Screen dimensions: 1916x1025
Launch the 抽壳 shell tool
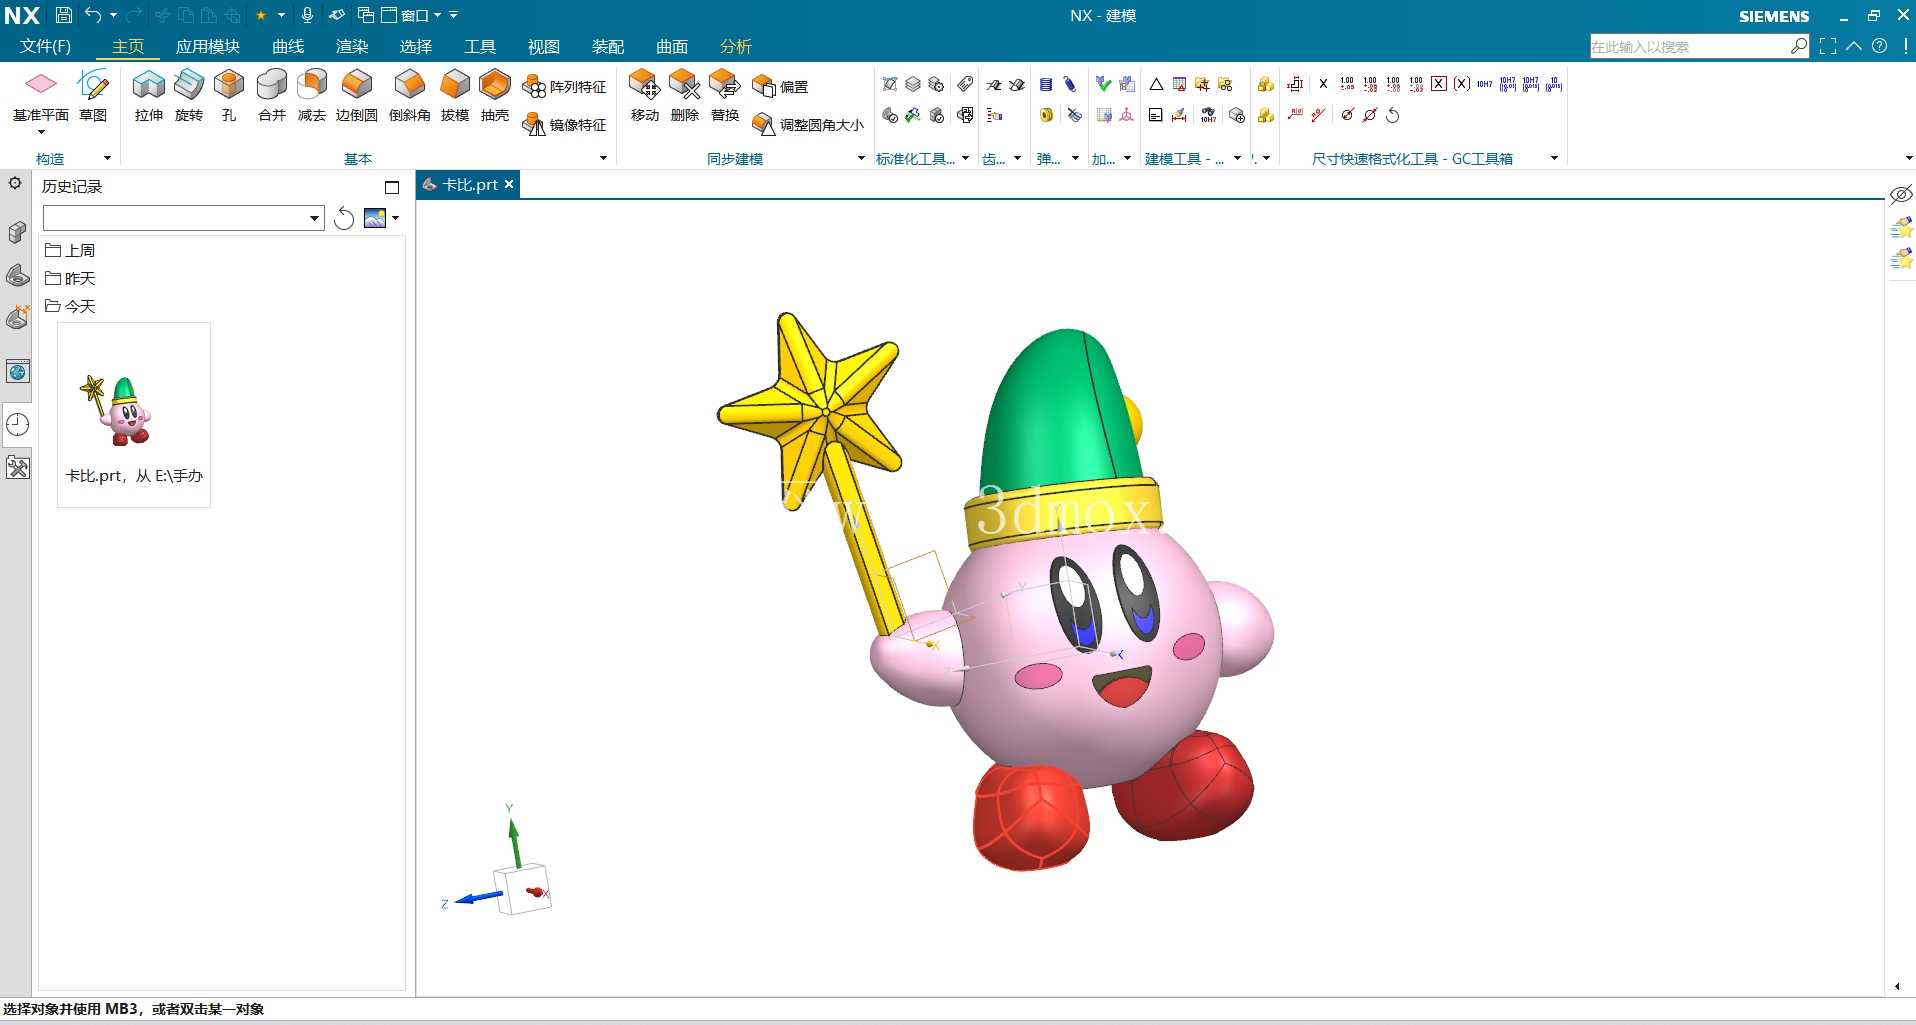[x=495, y=96]
